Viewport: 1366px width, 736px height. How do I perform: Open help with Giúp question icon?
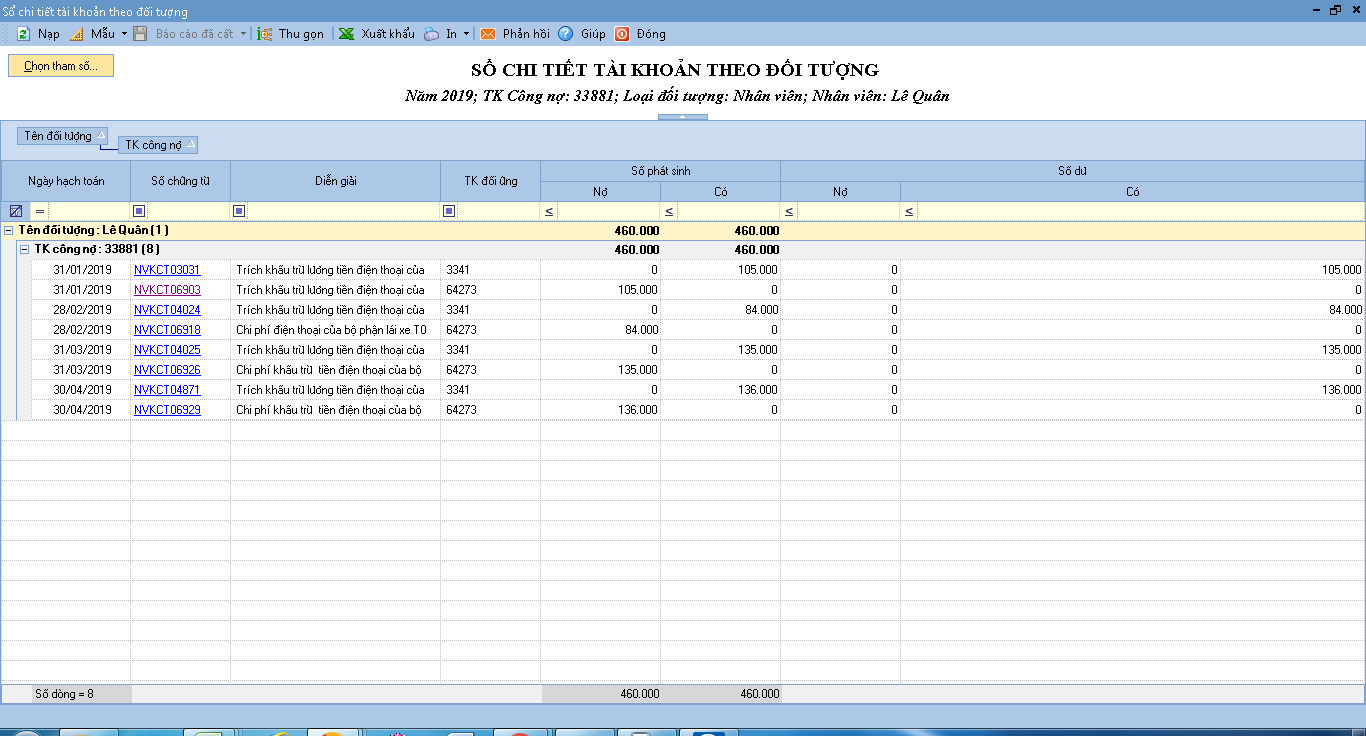566,34
